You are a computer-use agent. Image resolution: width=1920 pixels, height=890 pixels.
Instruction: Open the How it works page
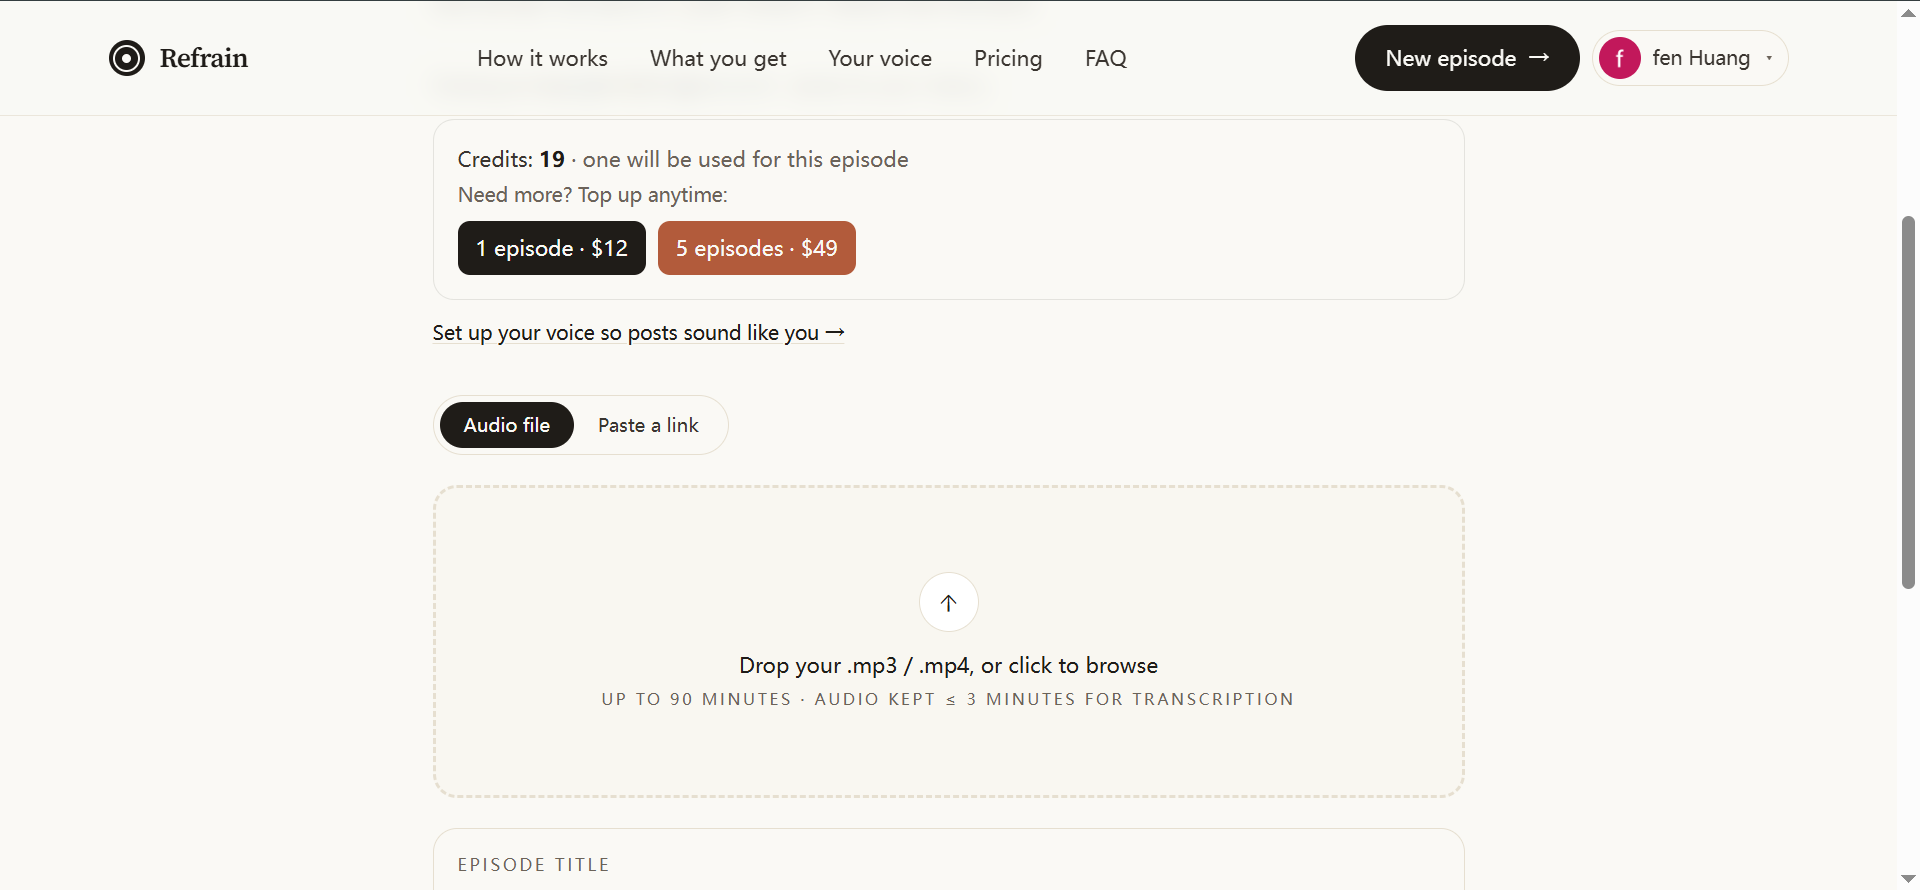[x=542, y=58]
